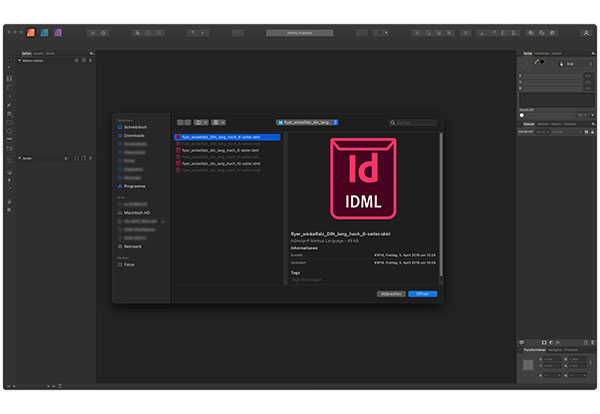Open the account icon in the toolbar
Screen dimensions: 600x414
(586, 33)
